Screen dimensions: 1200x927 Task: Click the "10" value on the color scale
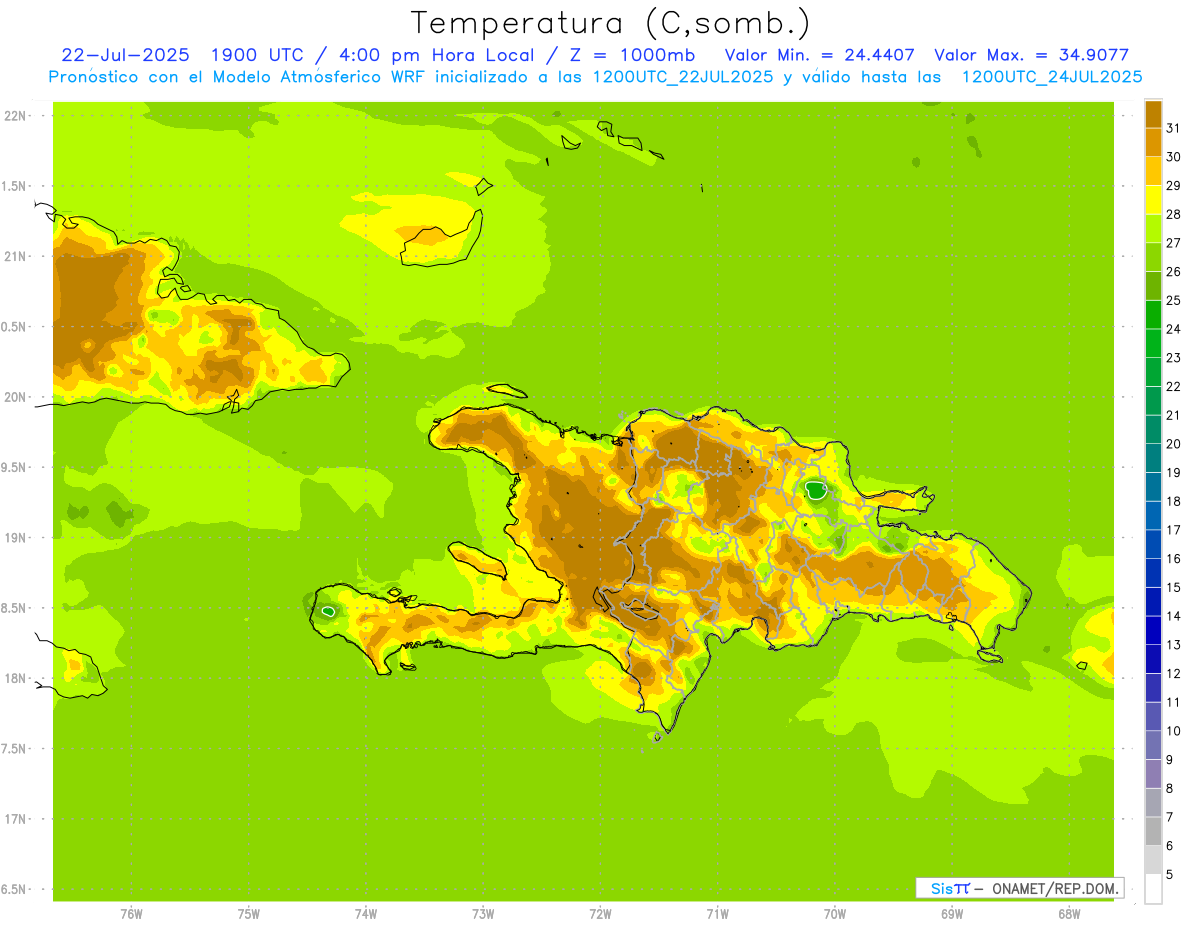tap(1174, 731)
